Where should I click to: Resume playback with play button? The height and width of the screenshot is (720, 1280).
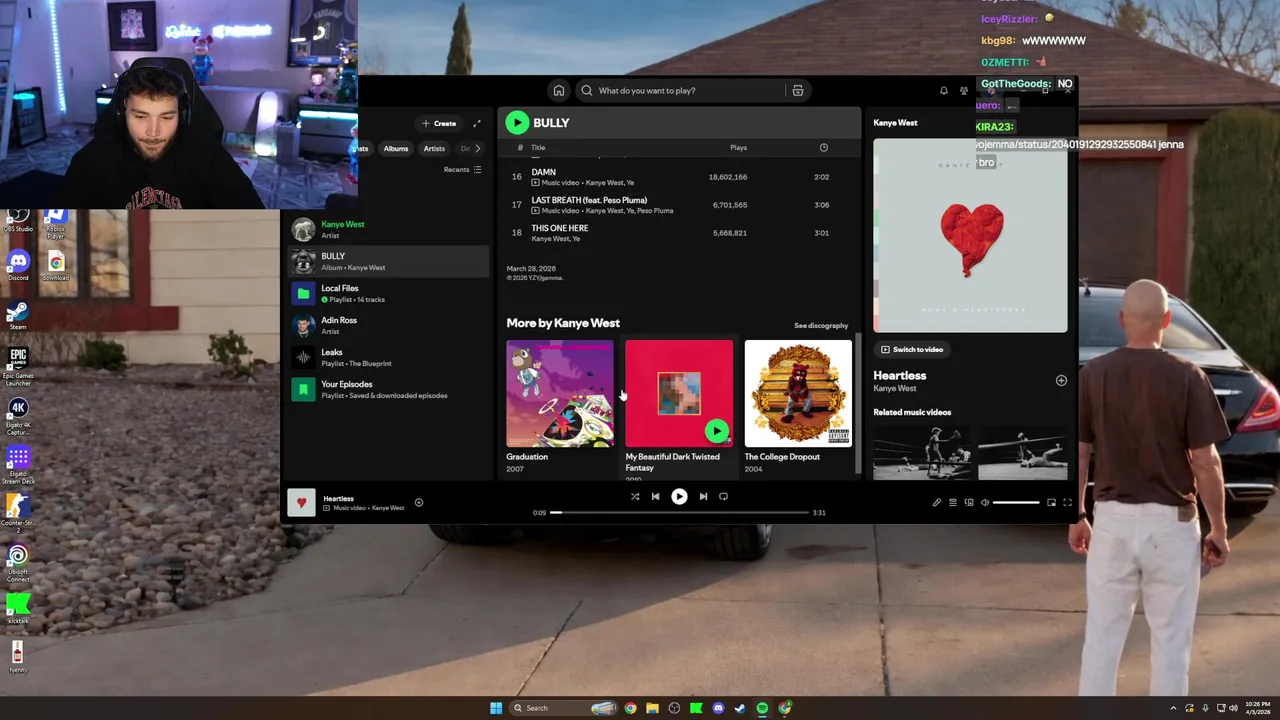679,496
